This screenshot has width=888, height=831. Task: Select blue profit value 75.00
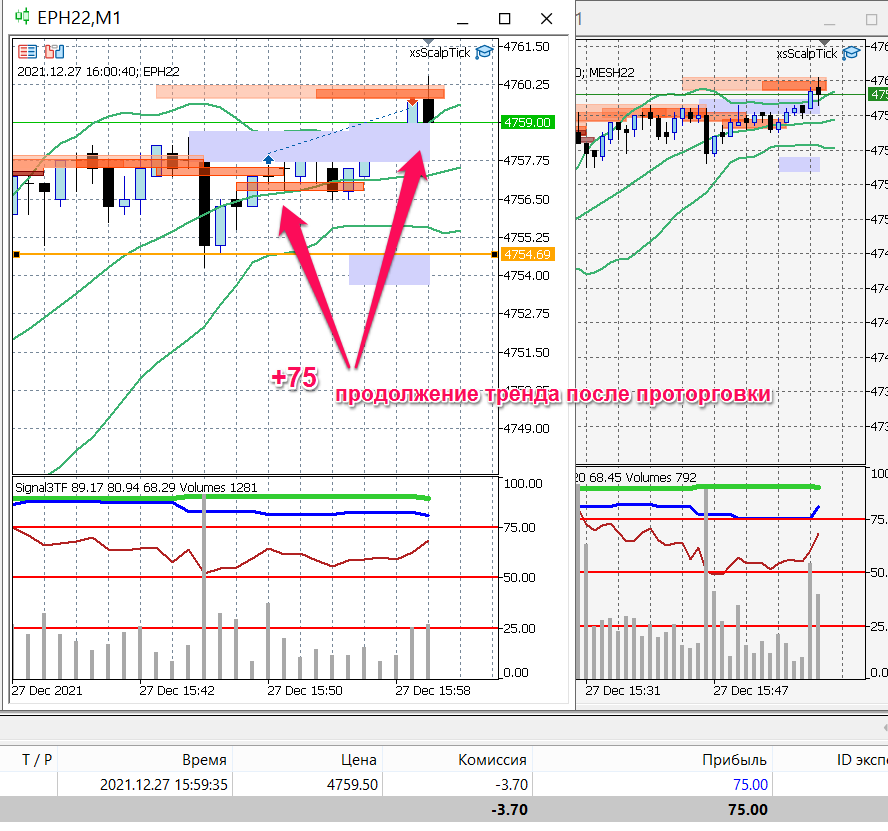[750, 785]
